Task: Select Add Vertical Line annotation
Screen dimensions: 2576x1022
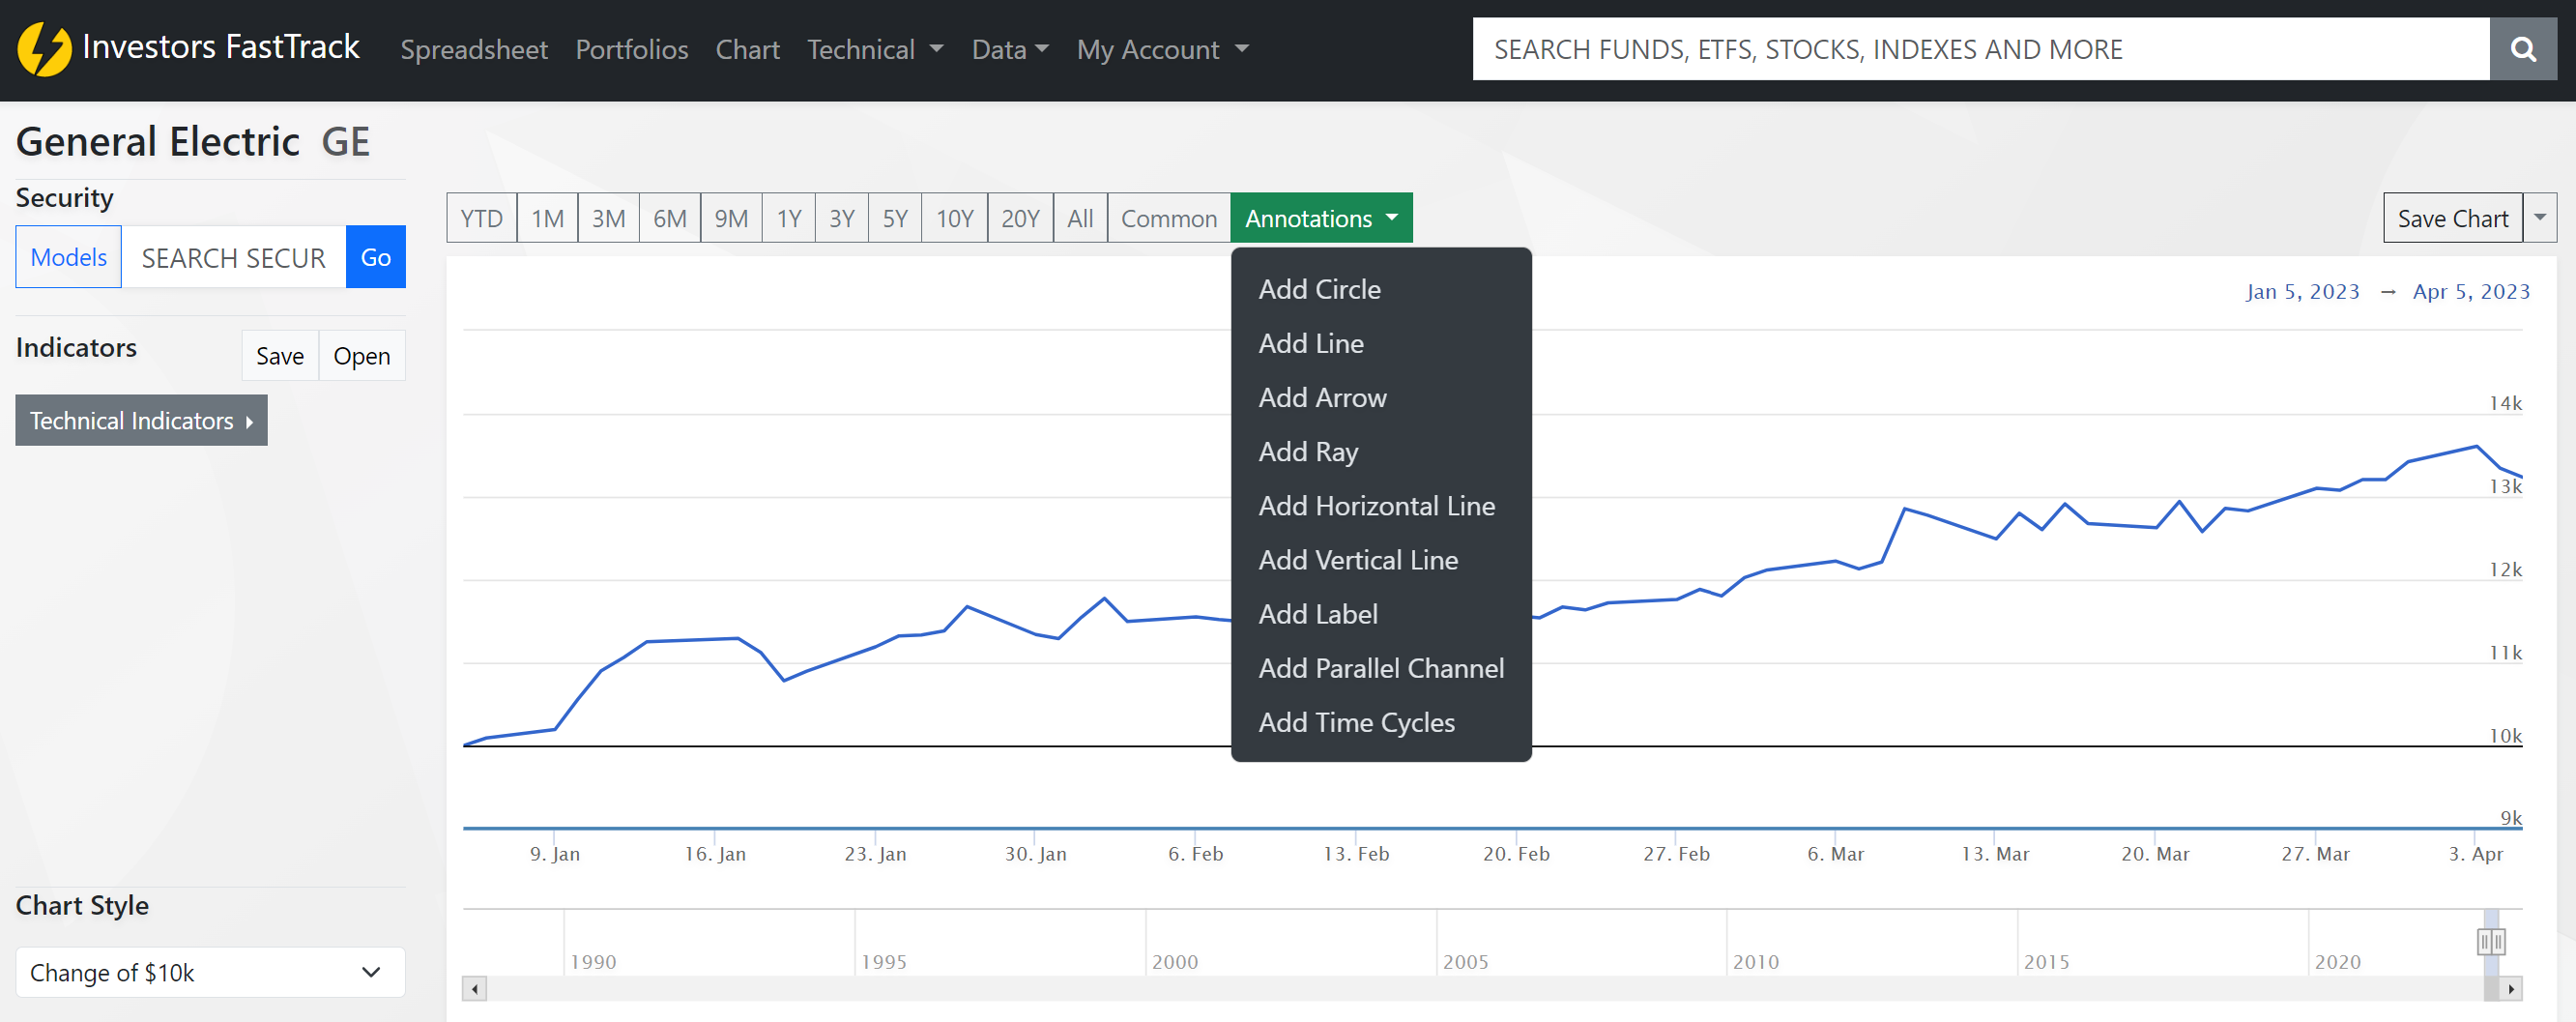Action: click(1381, 560)
